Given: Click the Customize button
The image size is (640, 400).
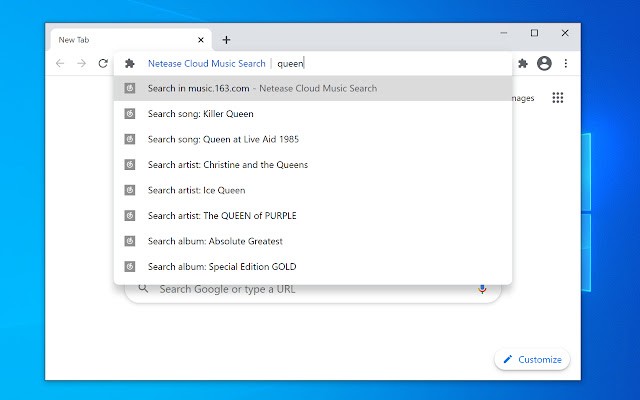Looking at the screenshot, I should pos(532,360).
